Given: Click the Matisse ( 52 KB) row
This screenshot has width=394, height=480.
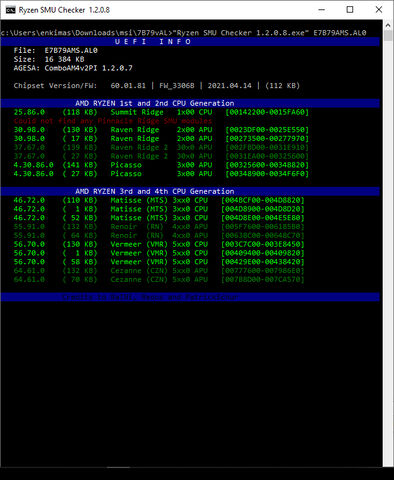Looking at the screenshot, I should [x=159, y=218].
